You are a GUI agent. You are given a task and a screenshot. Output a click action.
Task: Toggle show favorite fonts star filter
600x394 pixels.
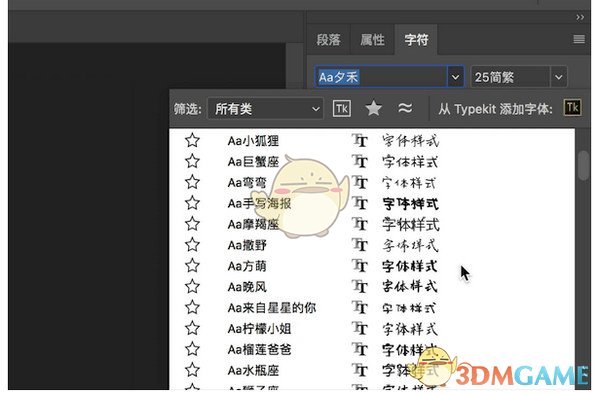(x=373, y=109)
